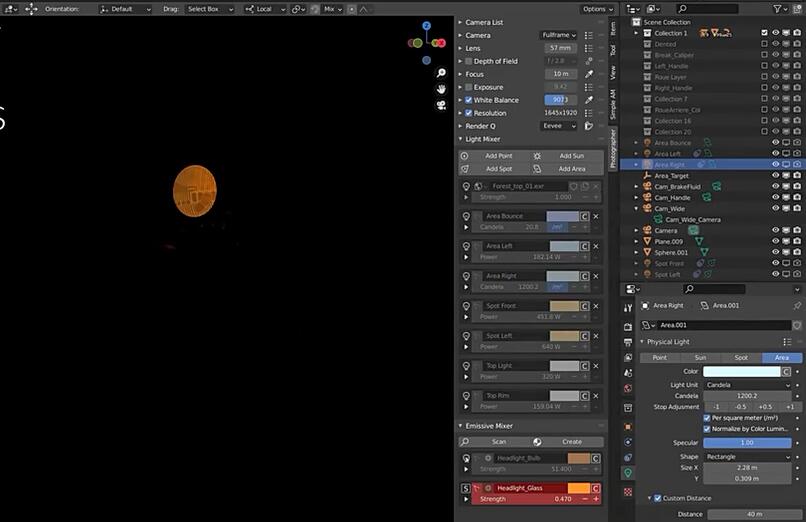Disable the Resolution checkbox
The image size is (806, 522).
468,113
